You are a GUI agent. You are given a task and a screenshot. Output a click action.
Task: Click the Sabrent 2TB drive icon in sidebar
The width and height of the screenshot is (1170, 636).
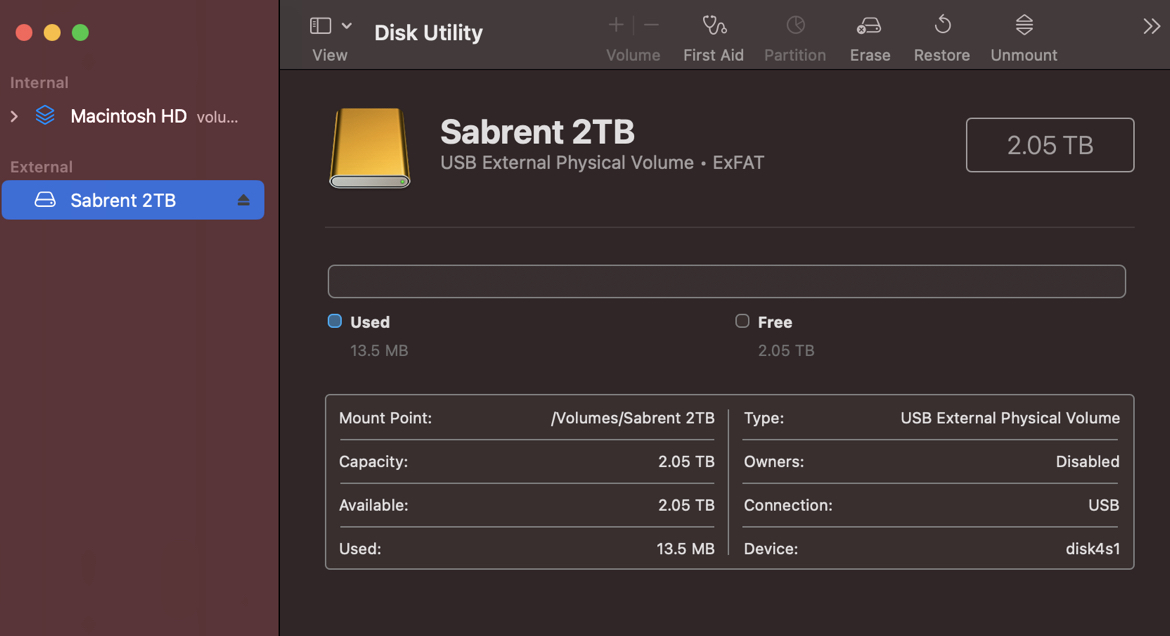click(x=45, y=200)
